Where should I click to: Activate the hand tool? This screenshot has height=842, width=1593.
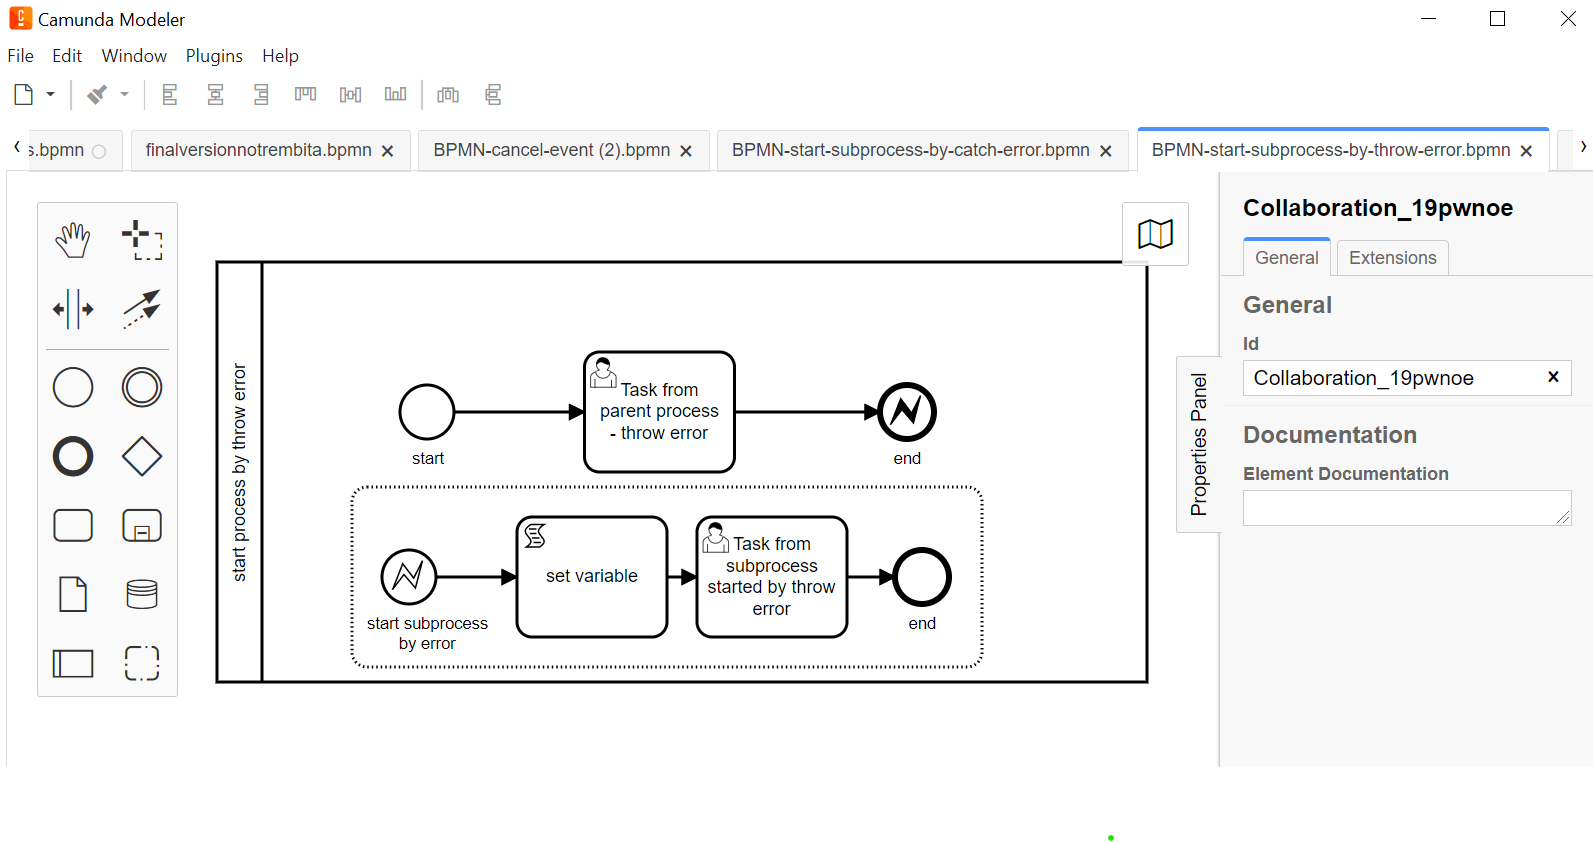tap(73, 240)
